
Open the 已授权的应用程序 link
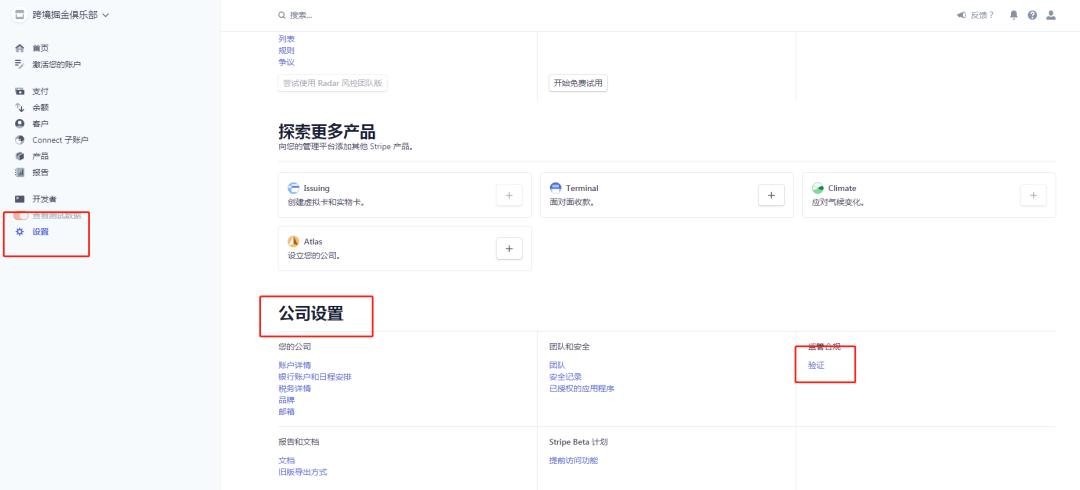tap(581, 389)
